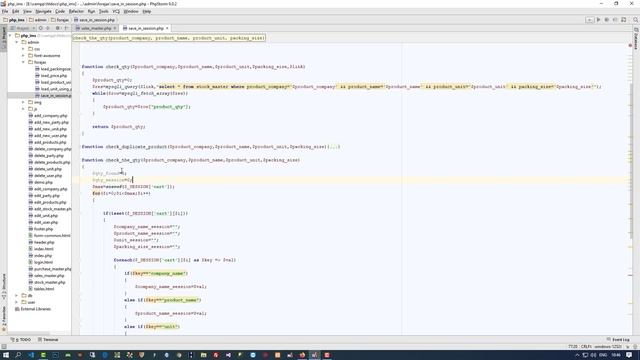Select add_products.php file in tree
640x360 pixels.
point(47,142)
